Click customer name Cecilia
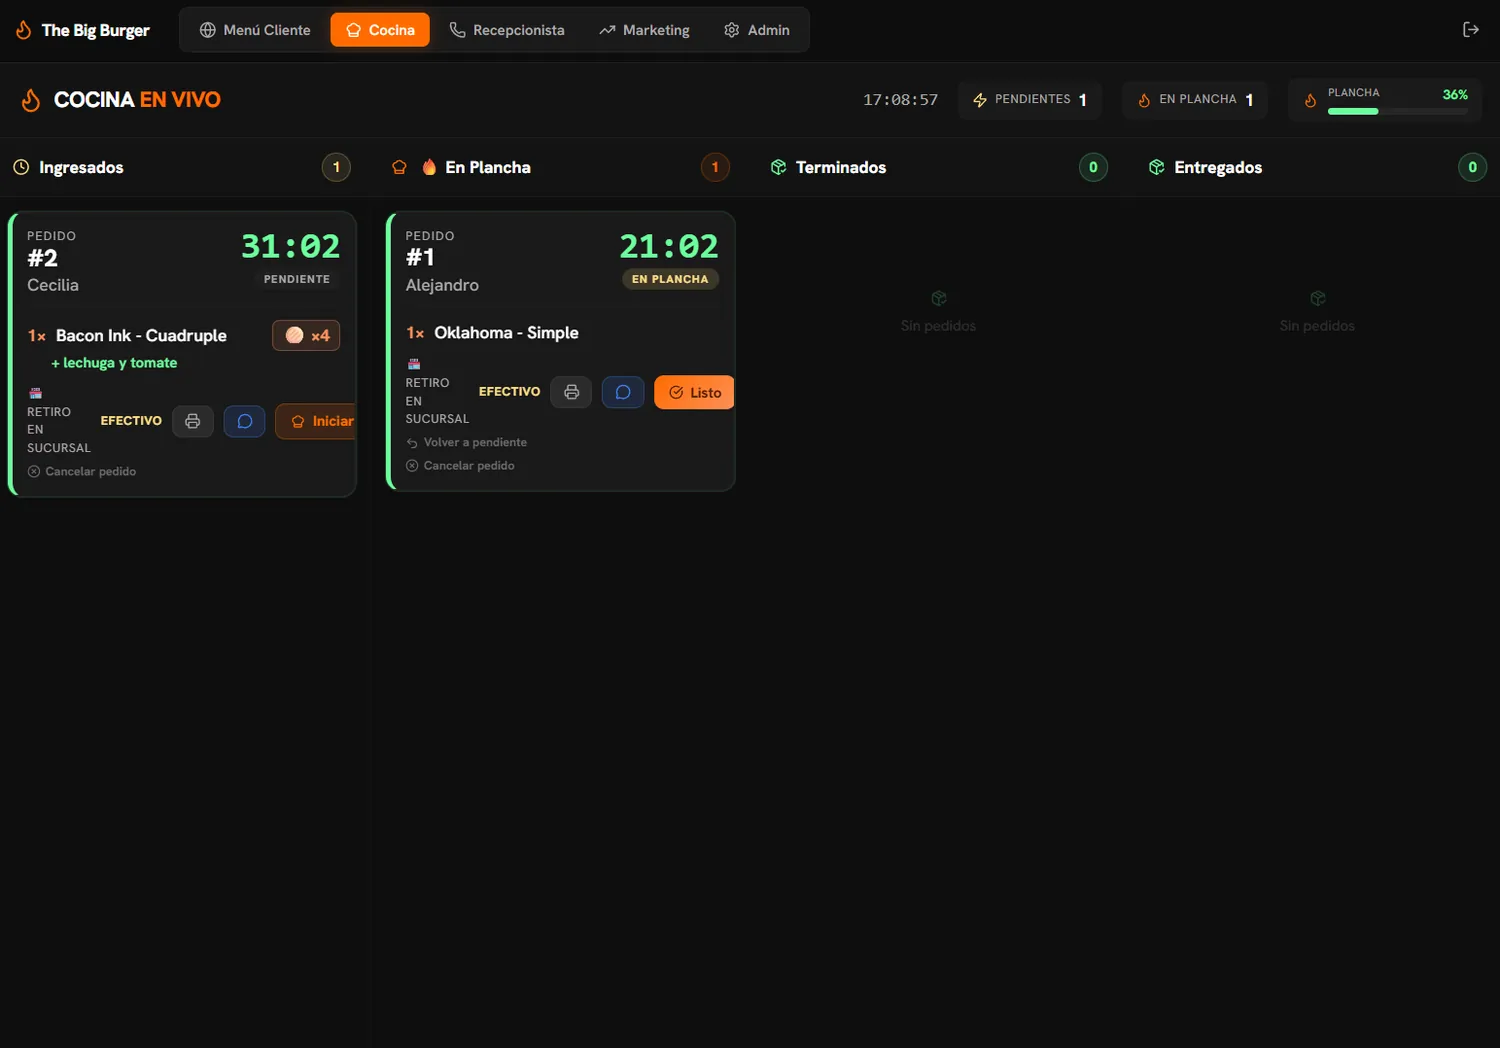 [53, 285]
